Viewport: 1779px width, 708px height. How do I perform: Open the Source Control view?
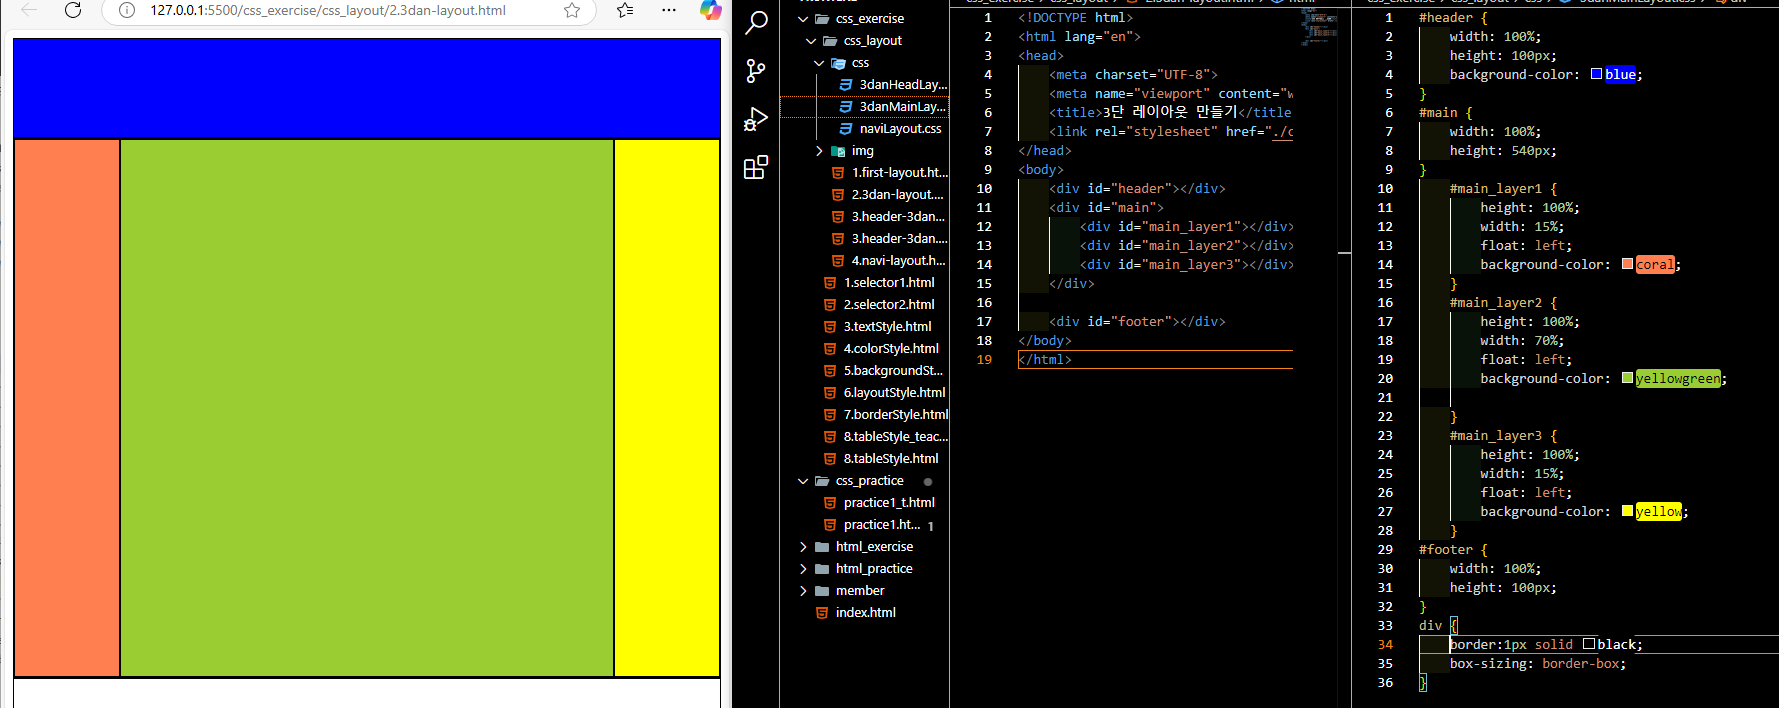[x=756, y=70]
